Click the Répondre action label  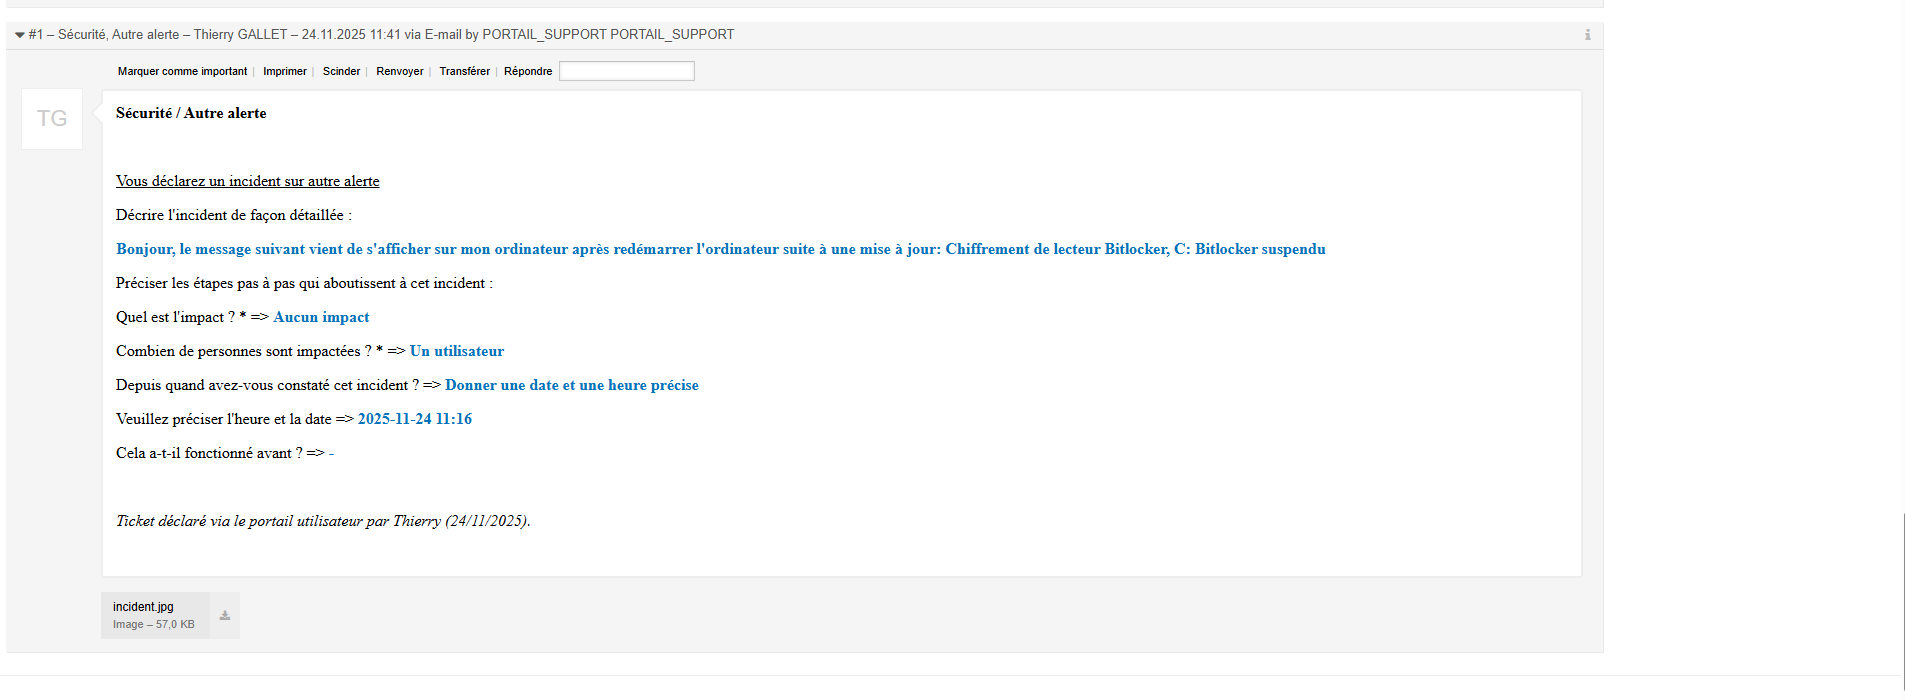528,72
